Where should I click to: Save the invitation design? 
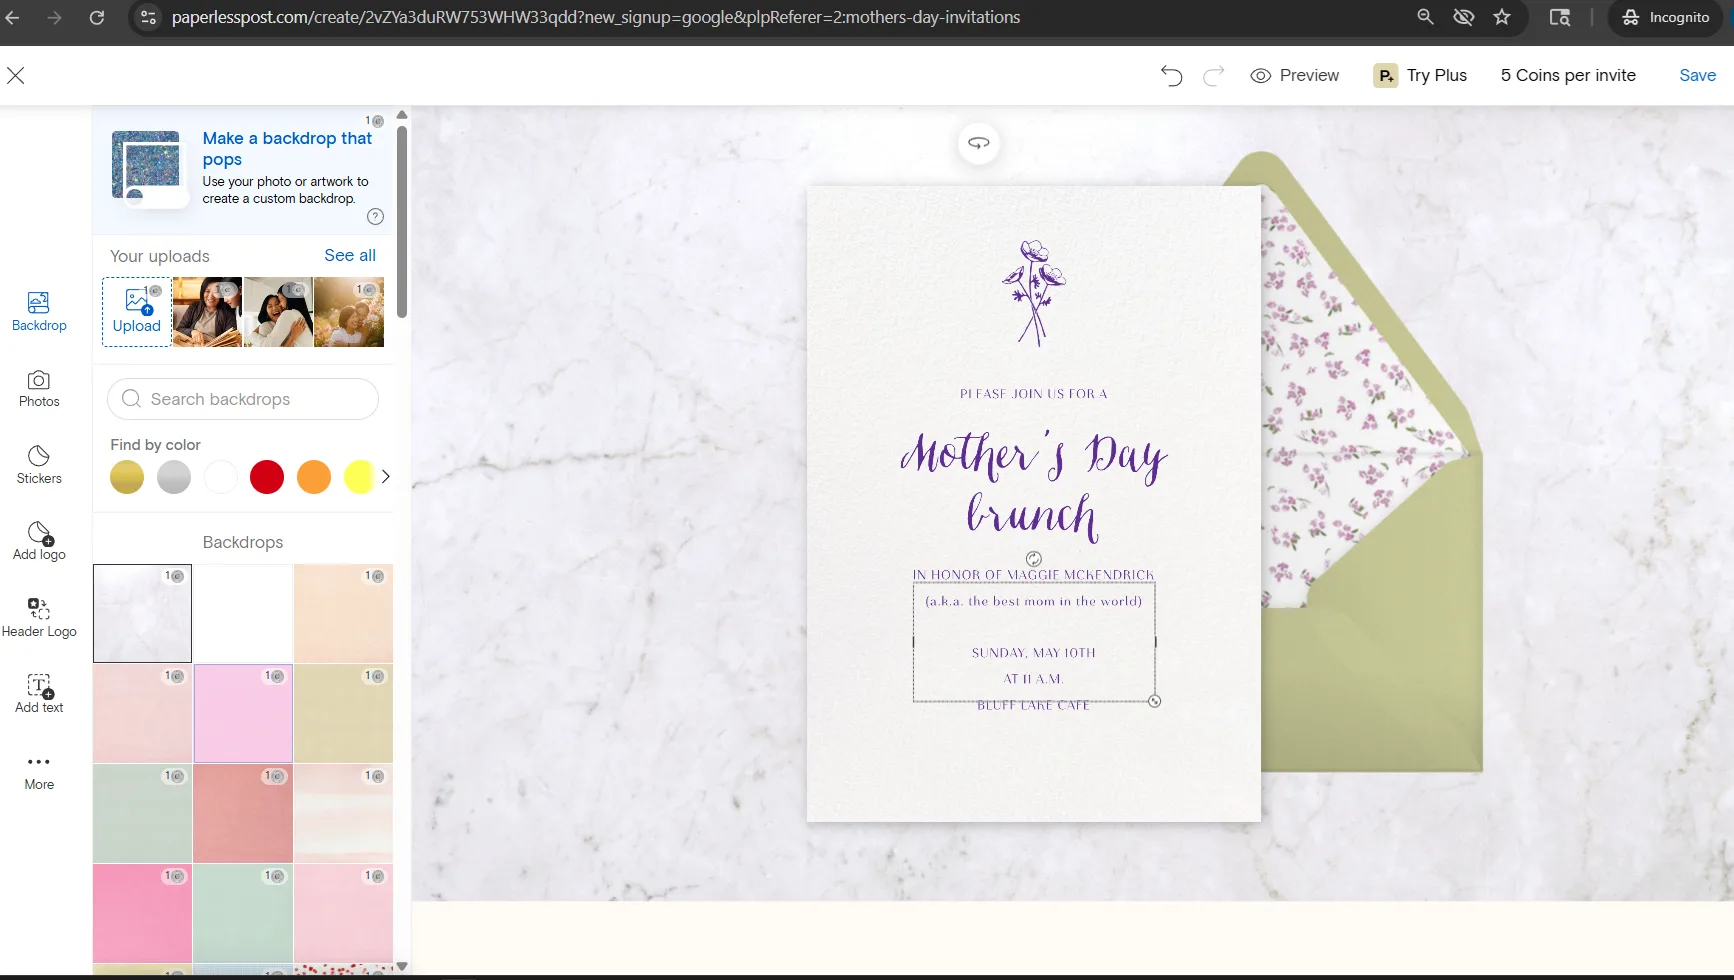click(1697, 76)
